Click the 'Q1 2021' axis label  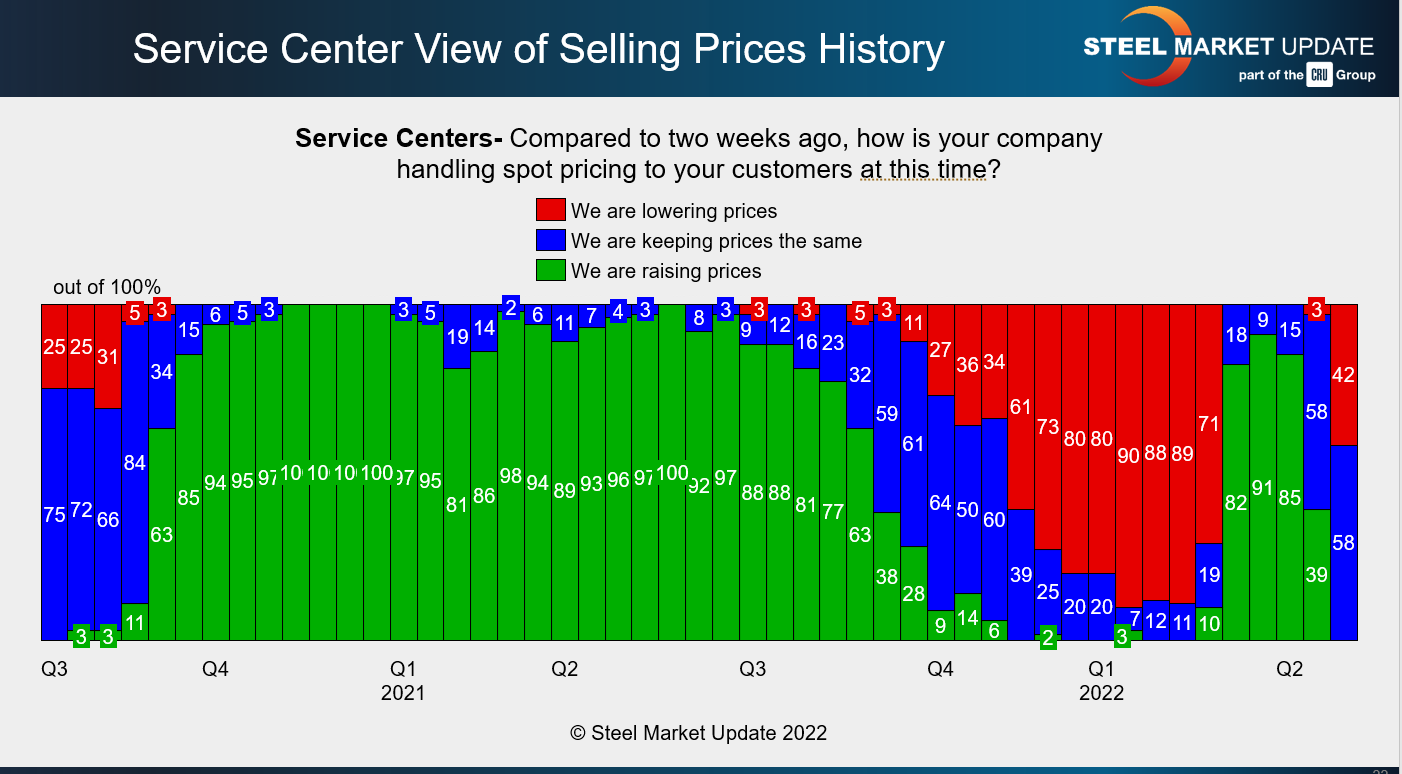click(x=403, y=680)
